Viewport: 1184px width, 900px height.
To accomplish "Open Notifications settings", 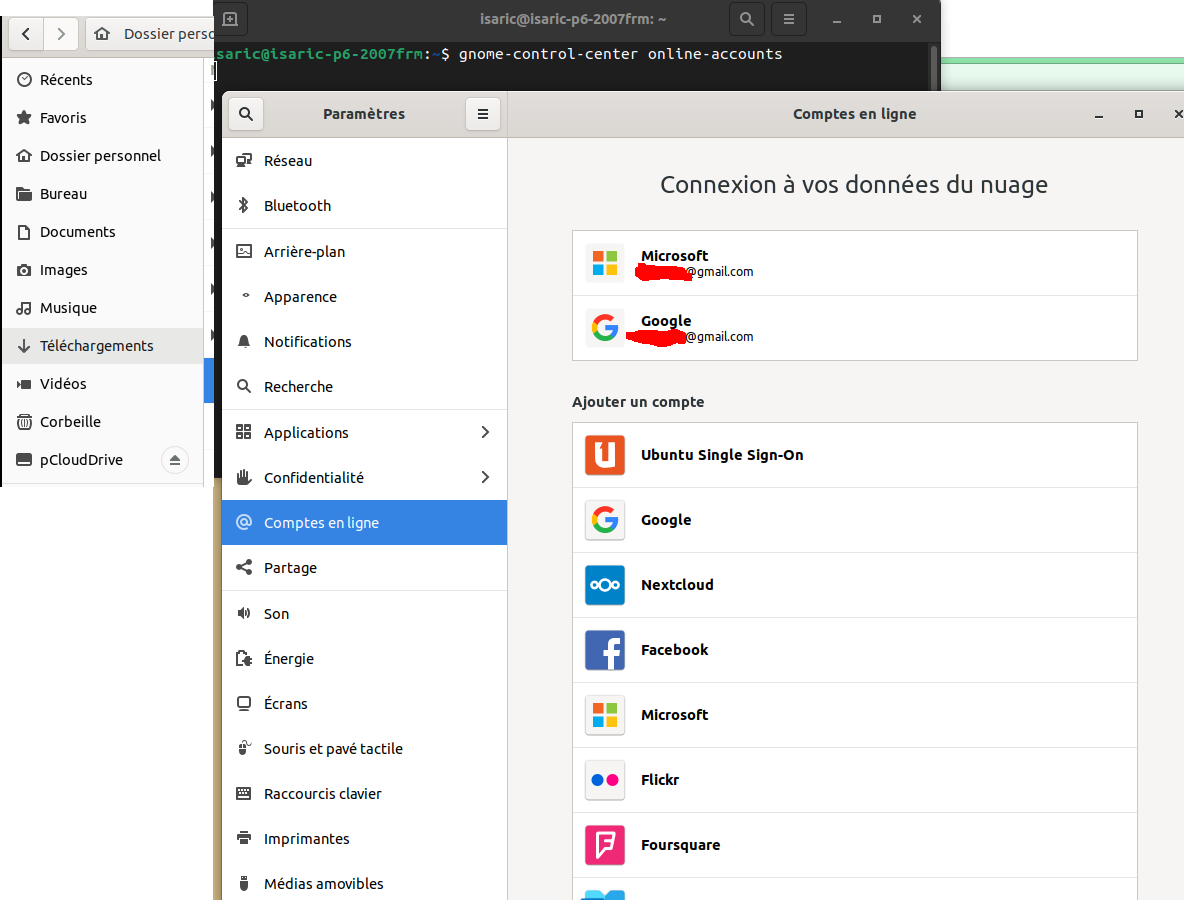I will coord(364,341).
